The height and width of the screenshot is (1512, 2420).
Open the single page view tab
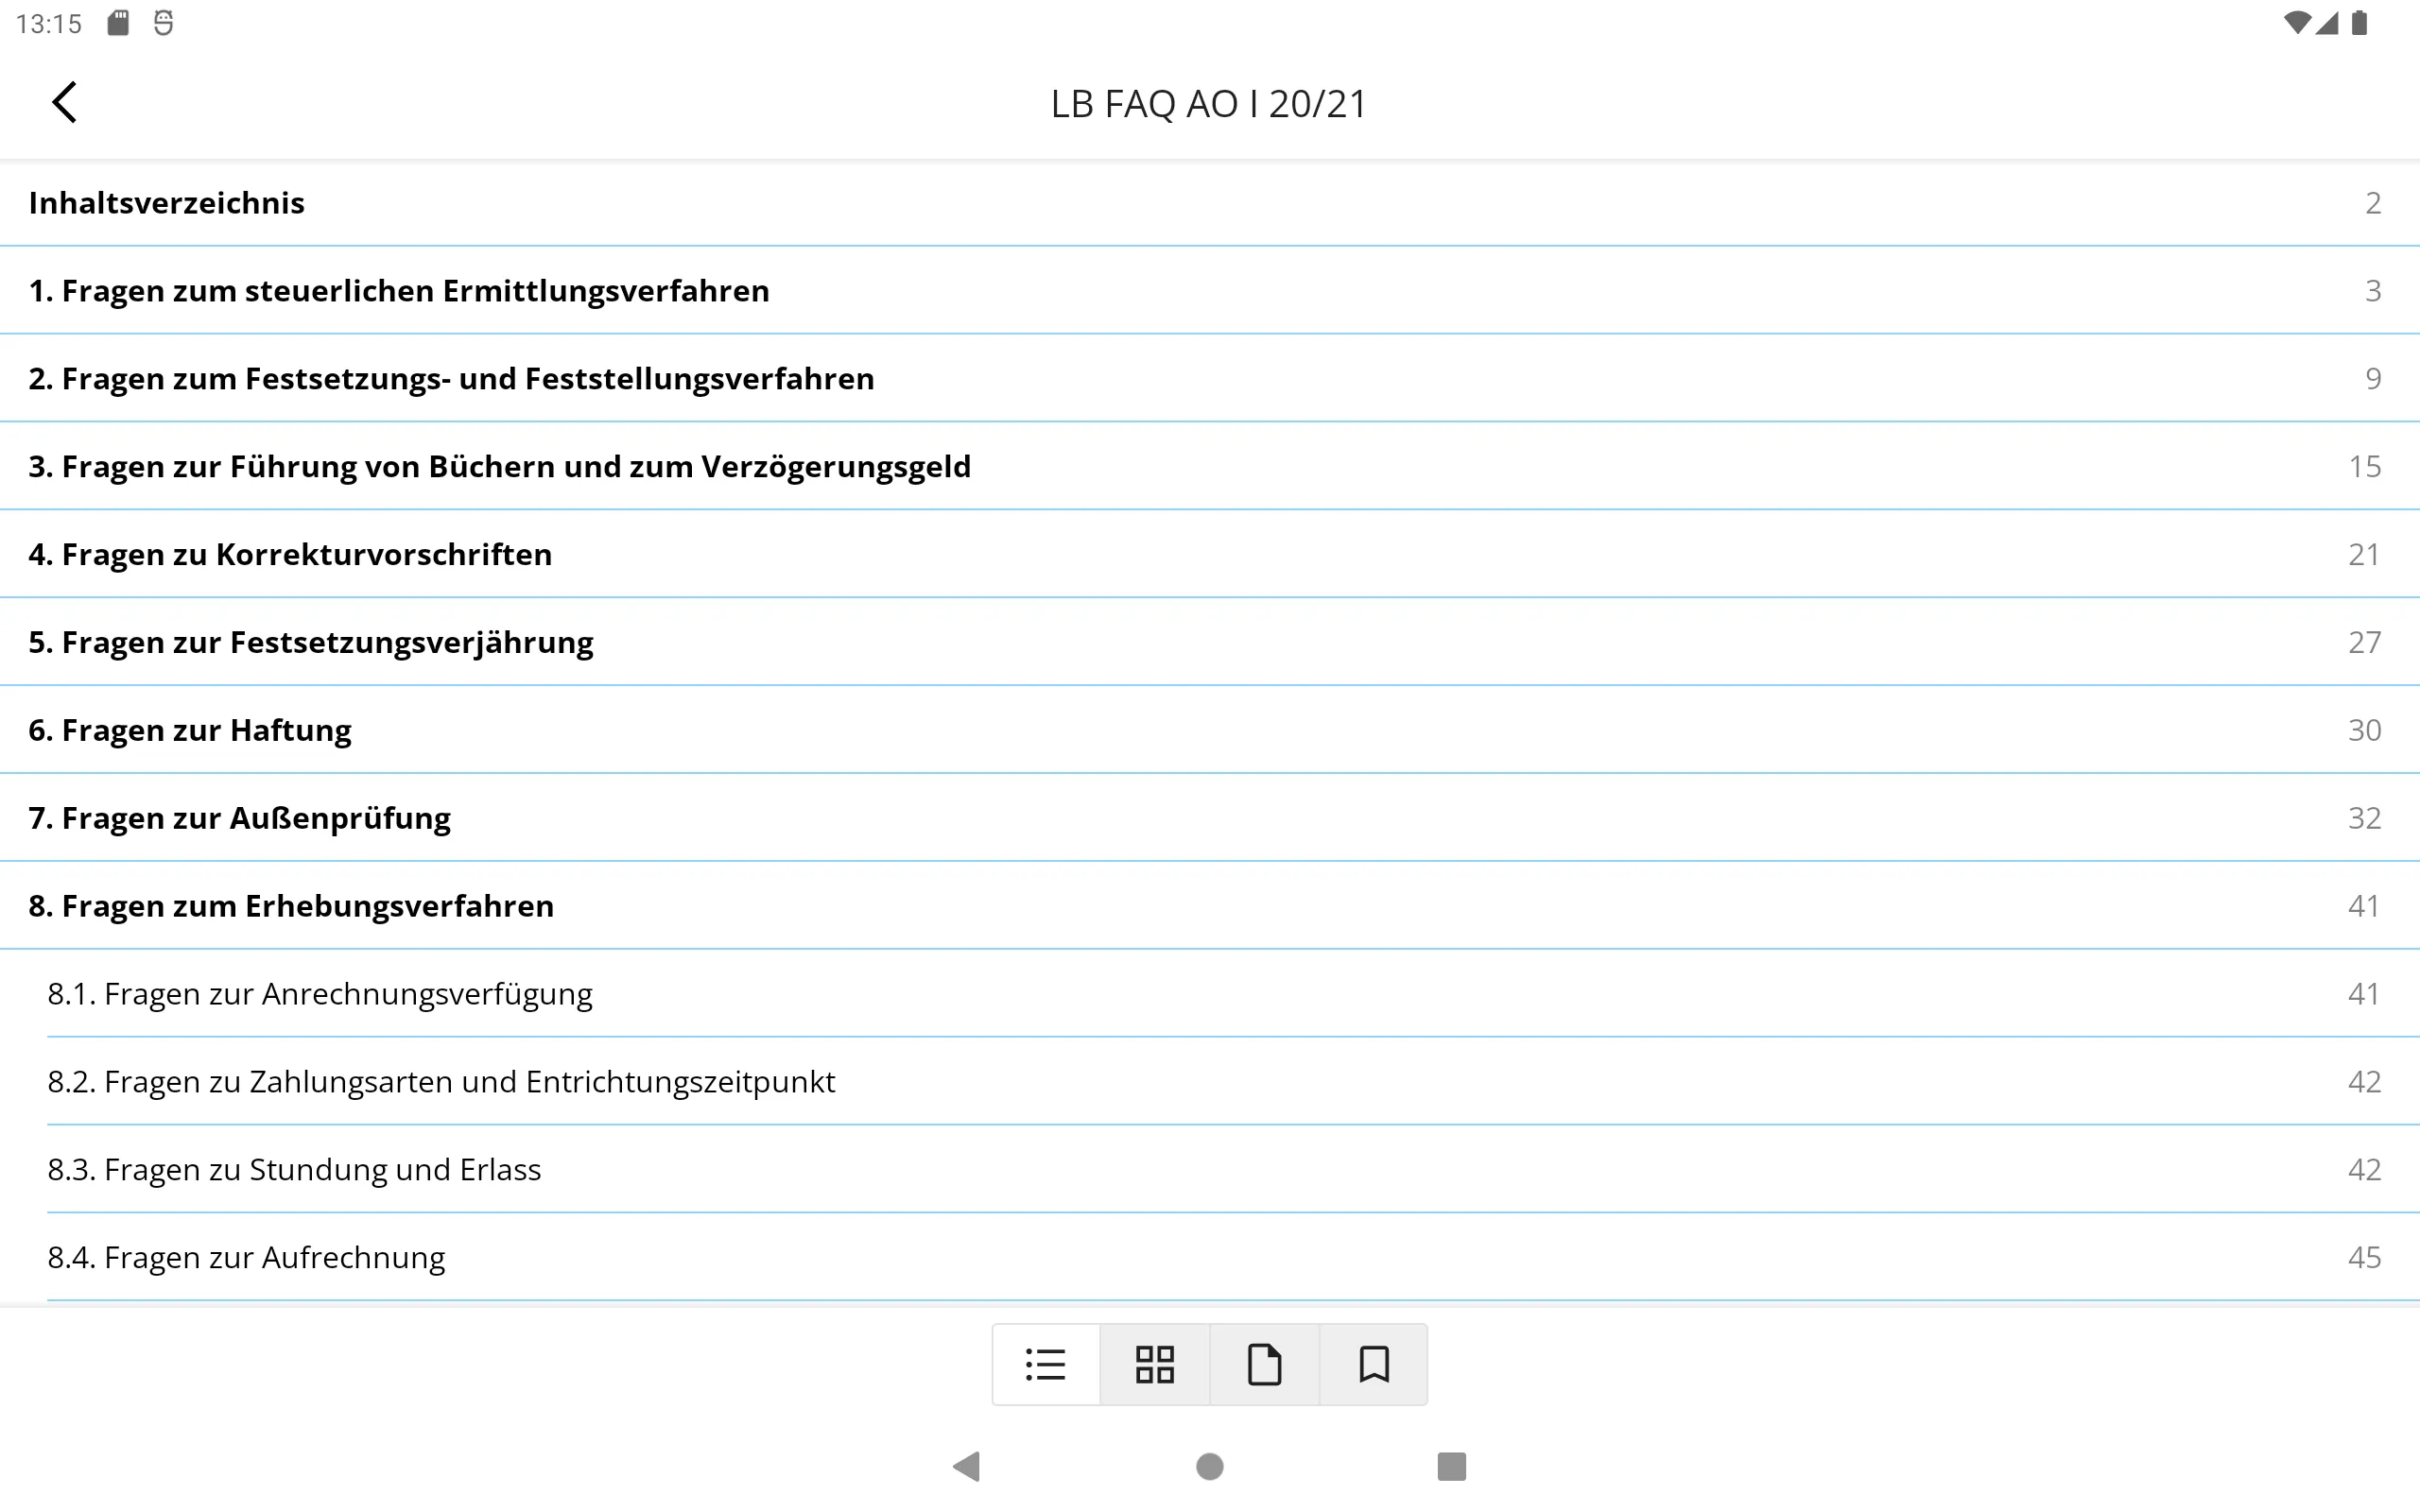coord(1265,1364)
